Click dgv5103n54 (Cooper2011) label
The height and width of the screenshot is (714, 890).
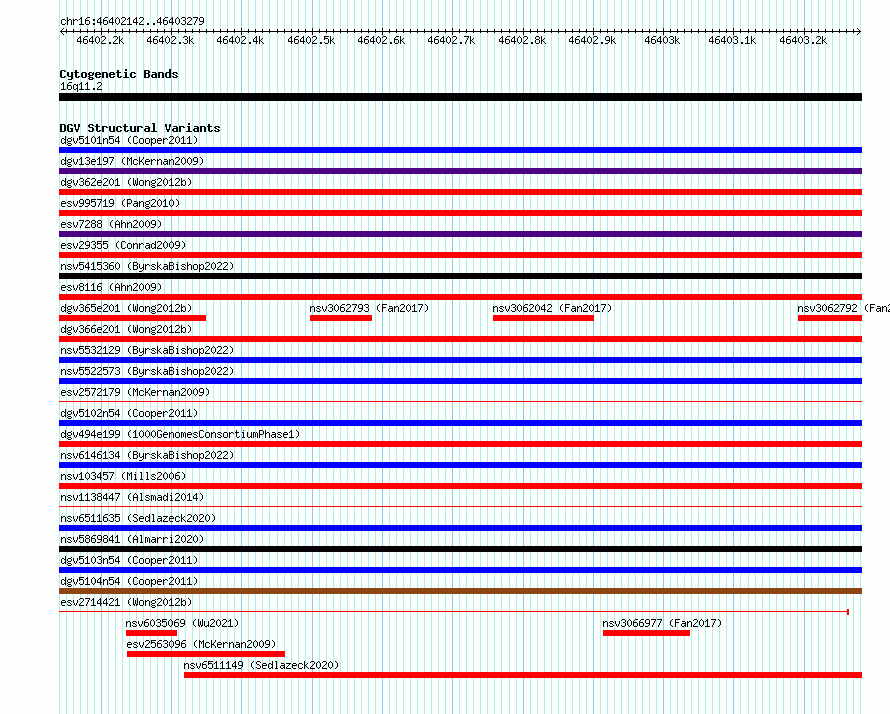[x=129, y=560]
